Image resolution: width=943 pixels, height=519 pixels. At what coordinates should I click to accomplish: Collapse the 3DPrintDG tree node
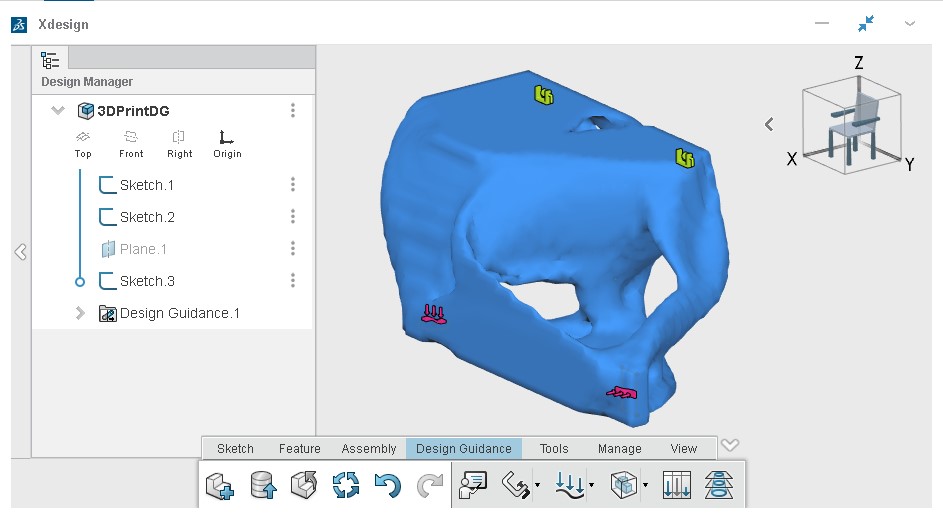click(58, 111)
